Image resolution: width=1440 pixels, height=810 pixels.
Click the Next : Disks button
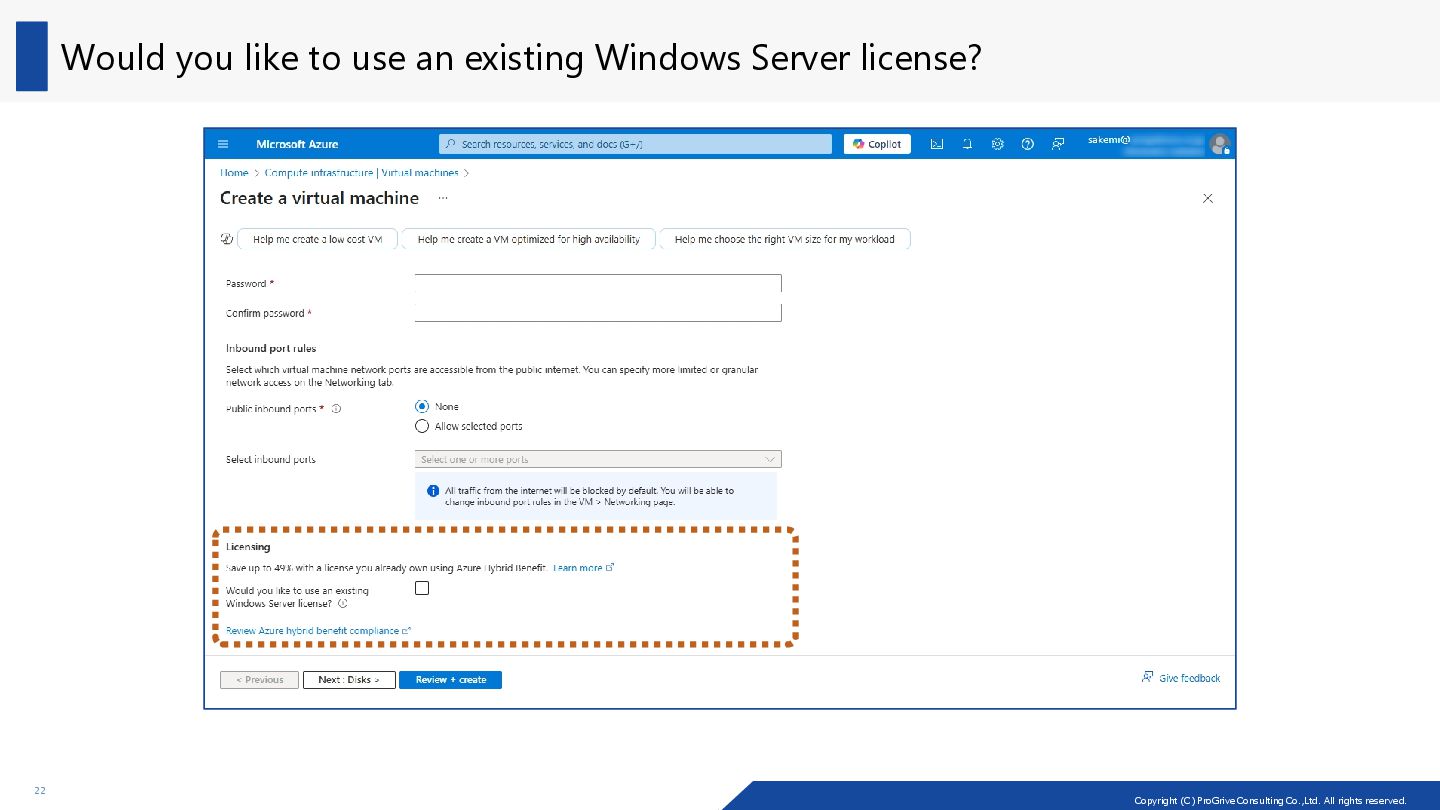pyautogui.click(x=349, y=680)
